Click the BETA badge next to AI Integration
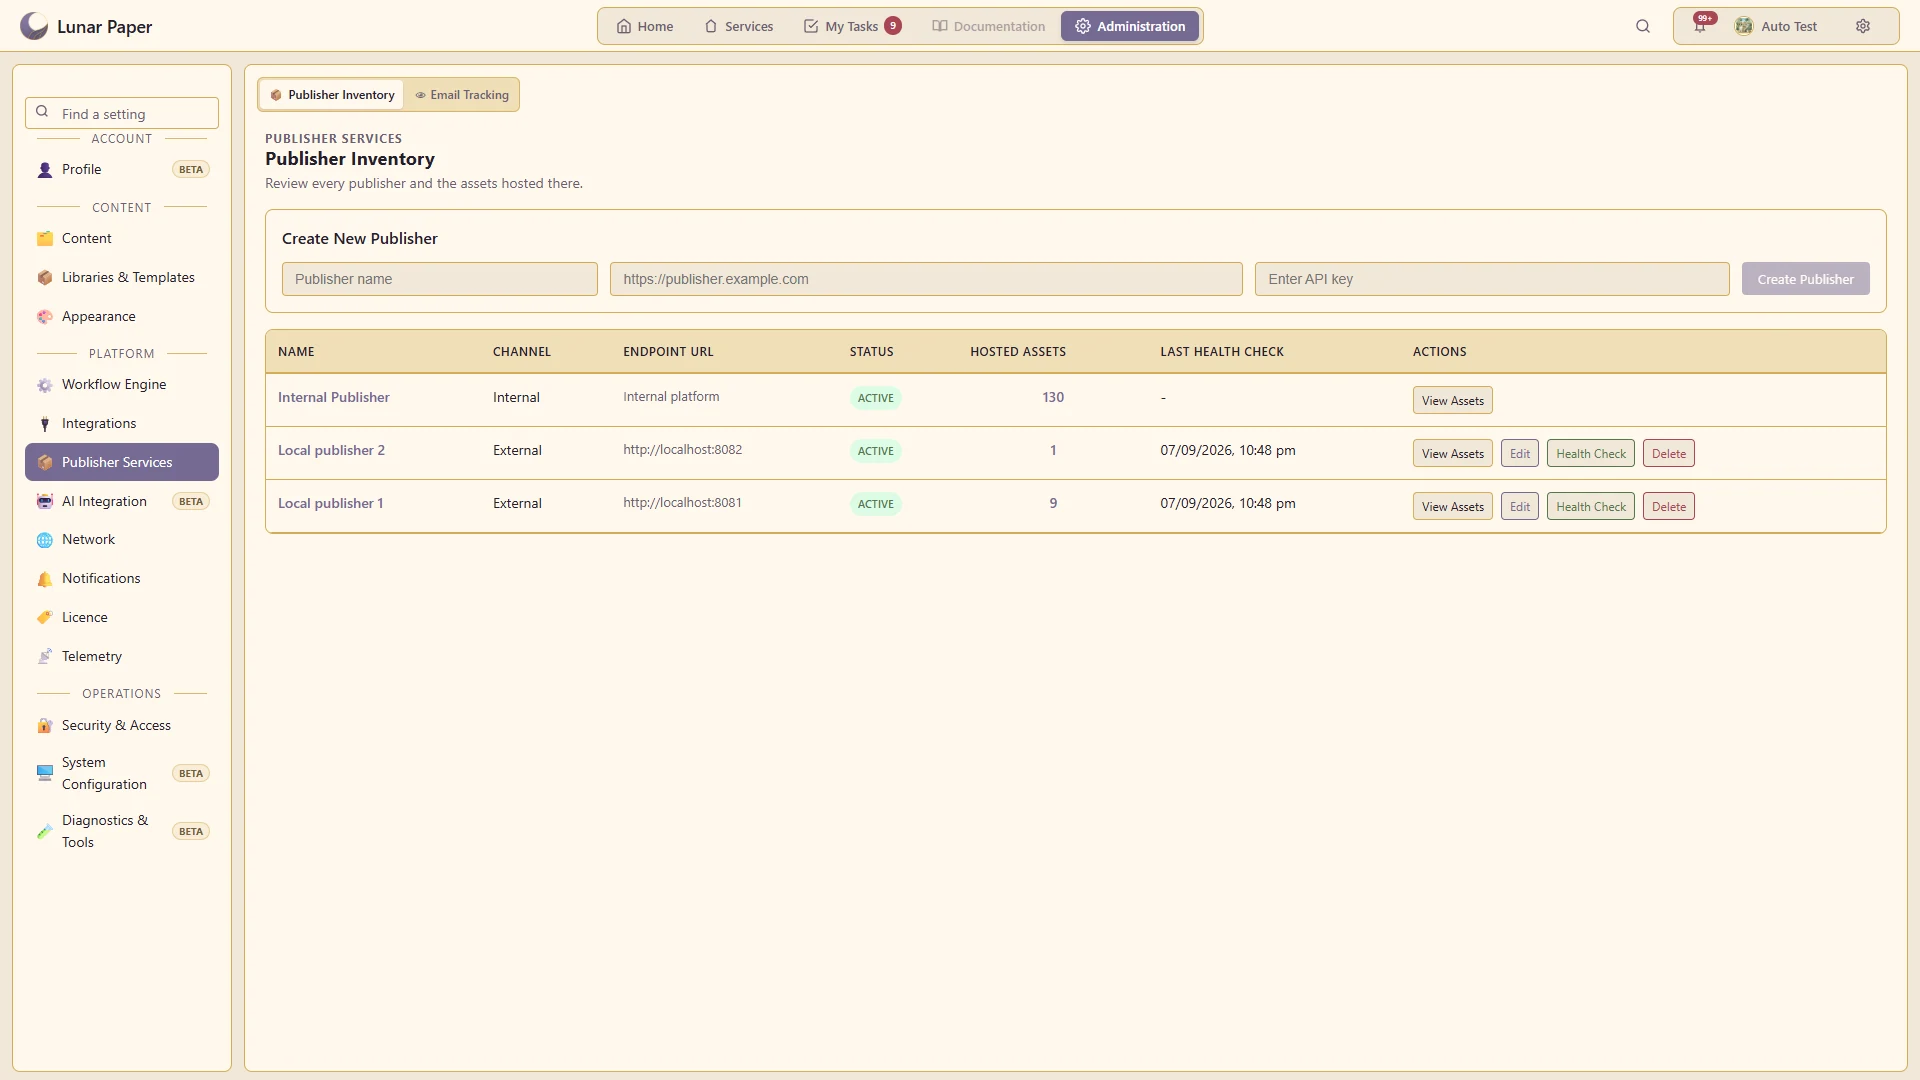 190,502
